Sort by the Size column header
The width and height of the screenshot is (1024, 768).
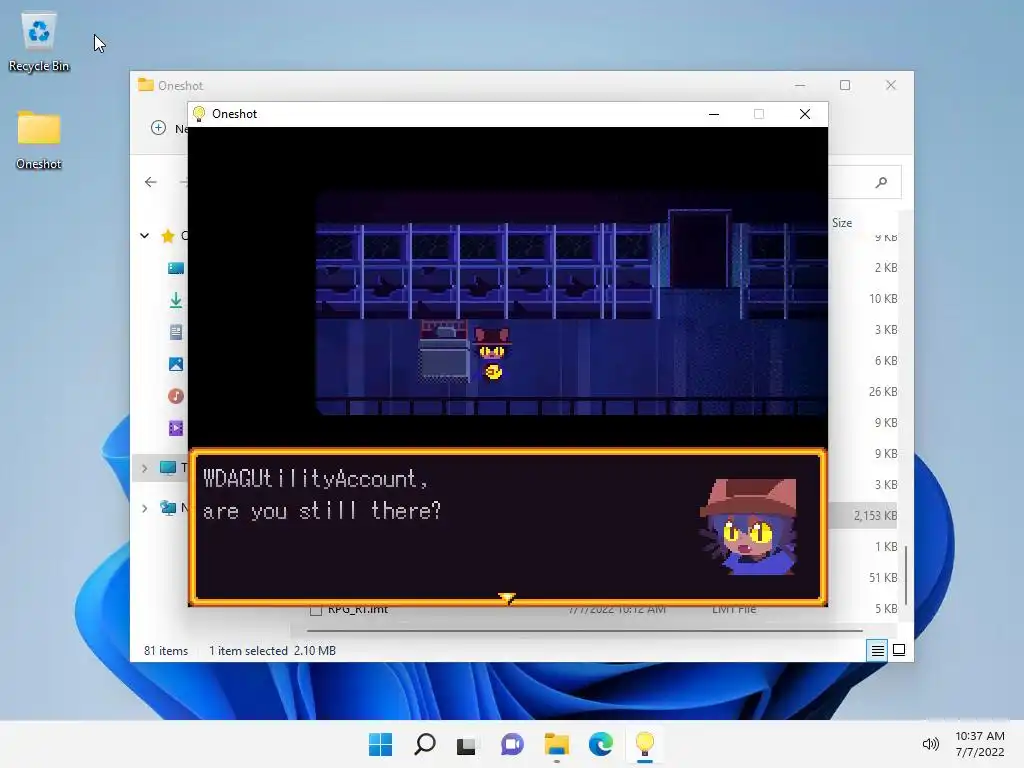click(x=842, y=223)
